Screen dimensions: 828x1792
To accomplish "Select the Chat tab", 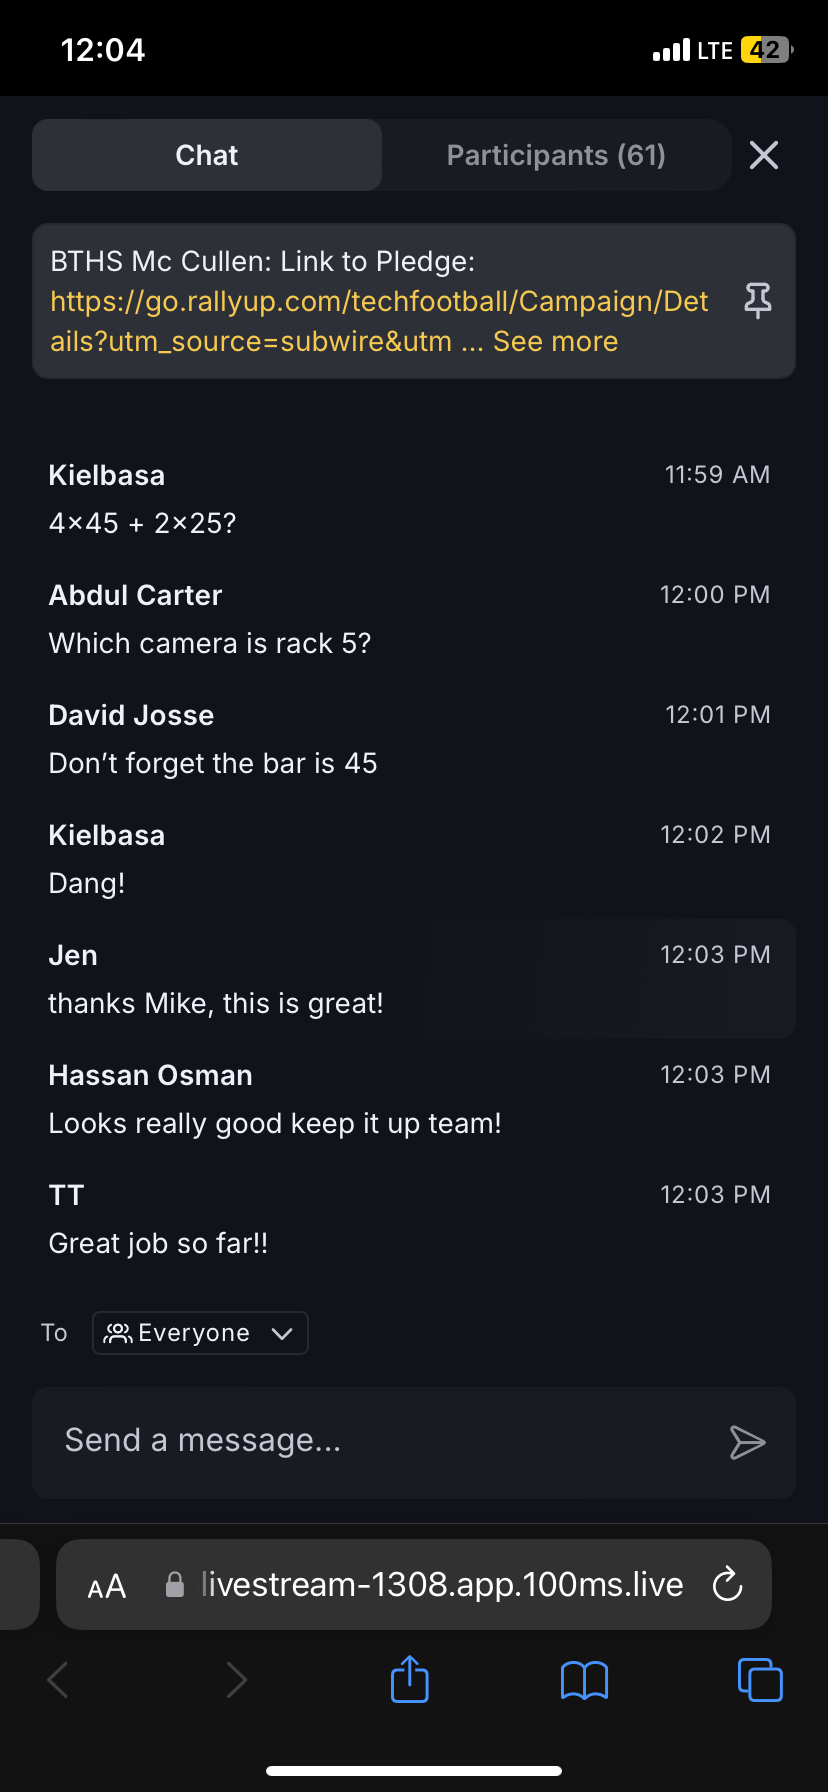I will (x=207, y=155).
